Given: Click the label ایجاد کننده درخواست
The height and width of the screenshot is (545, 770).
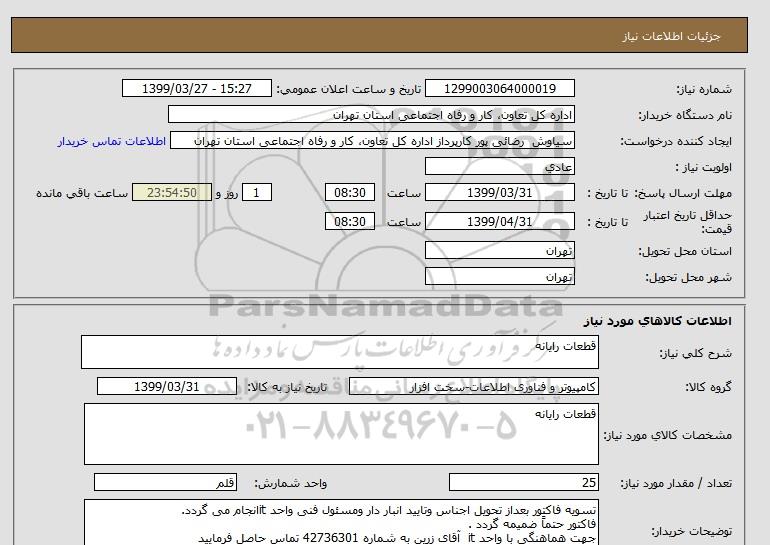Looking at the screenshot, I should pos(676,141).
